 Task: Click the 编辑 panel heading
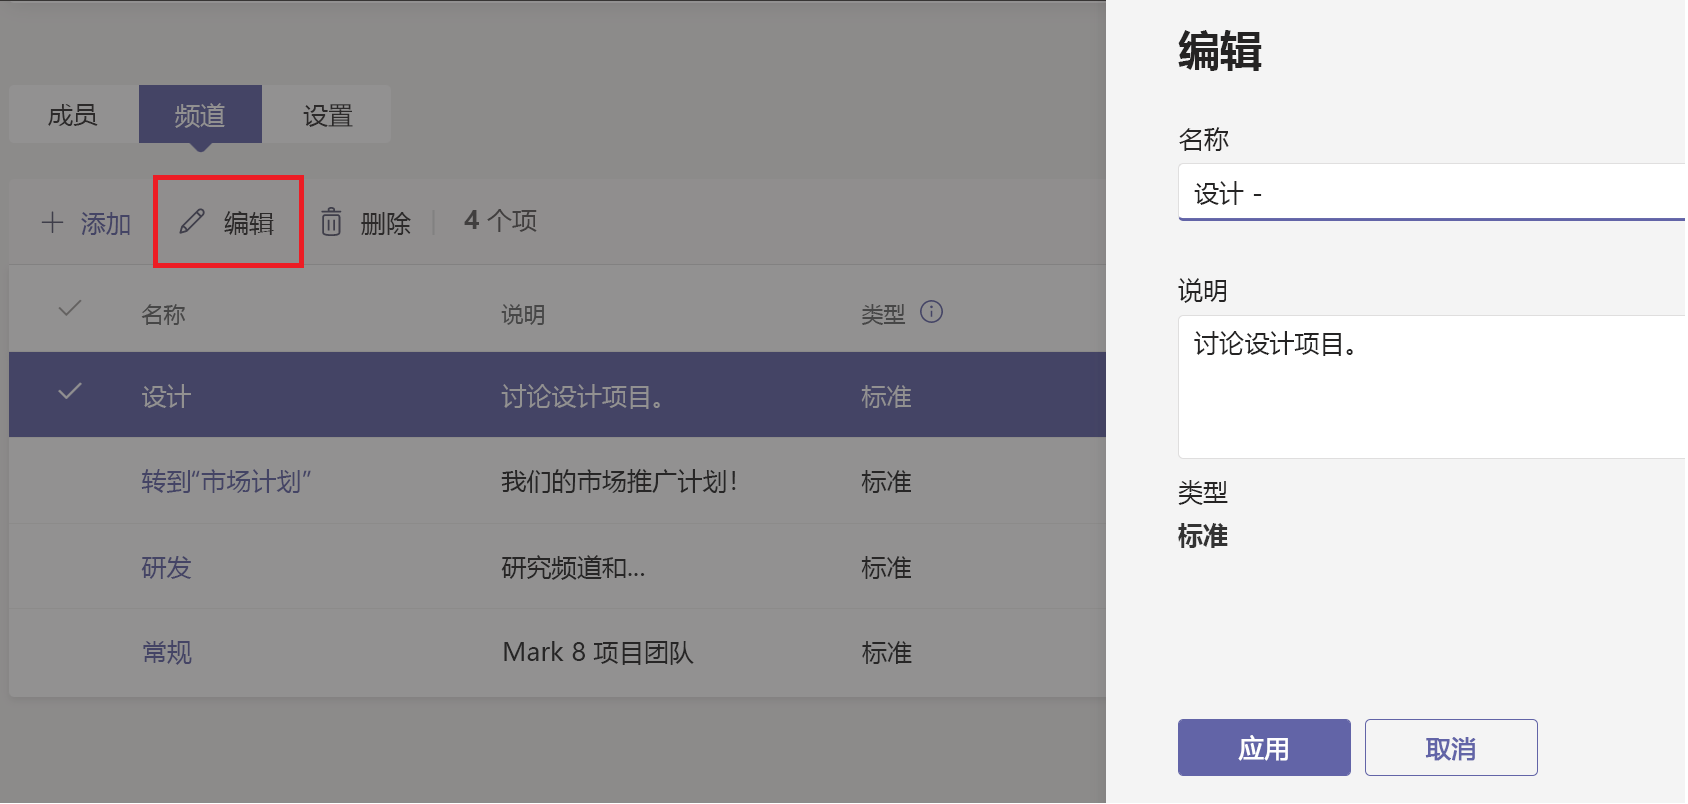[x=1219, y=50]
